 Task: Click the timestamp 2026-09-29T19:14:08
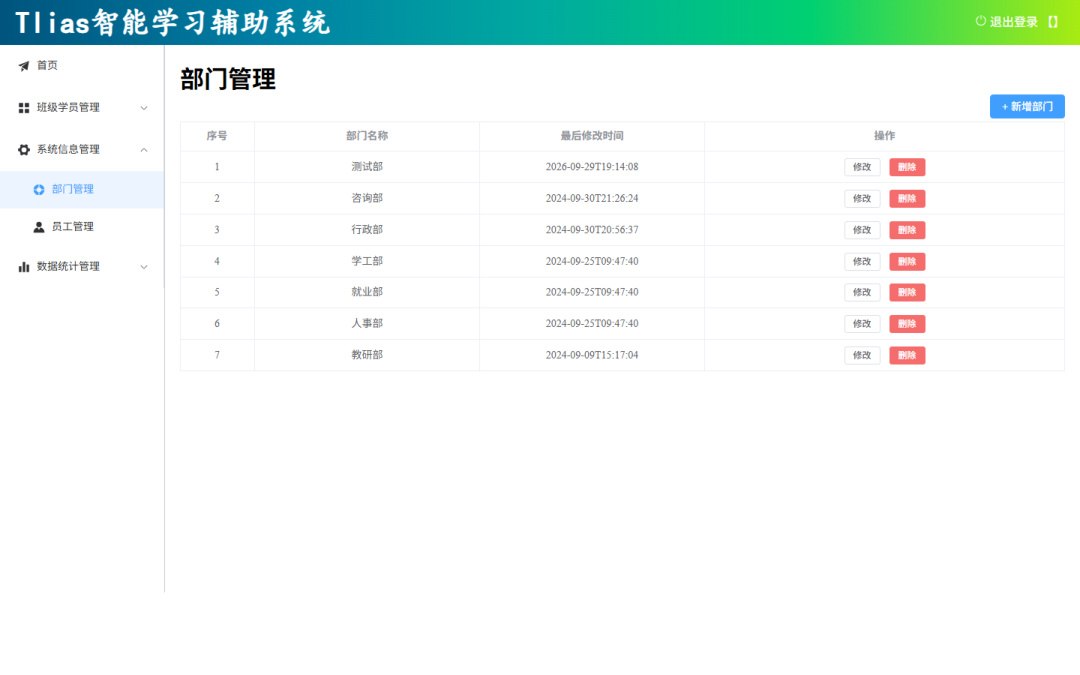(x=592, y=167)
